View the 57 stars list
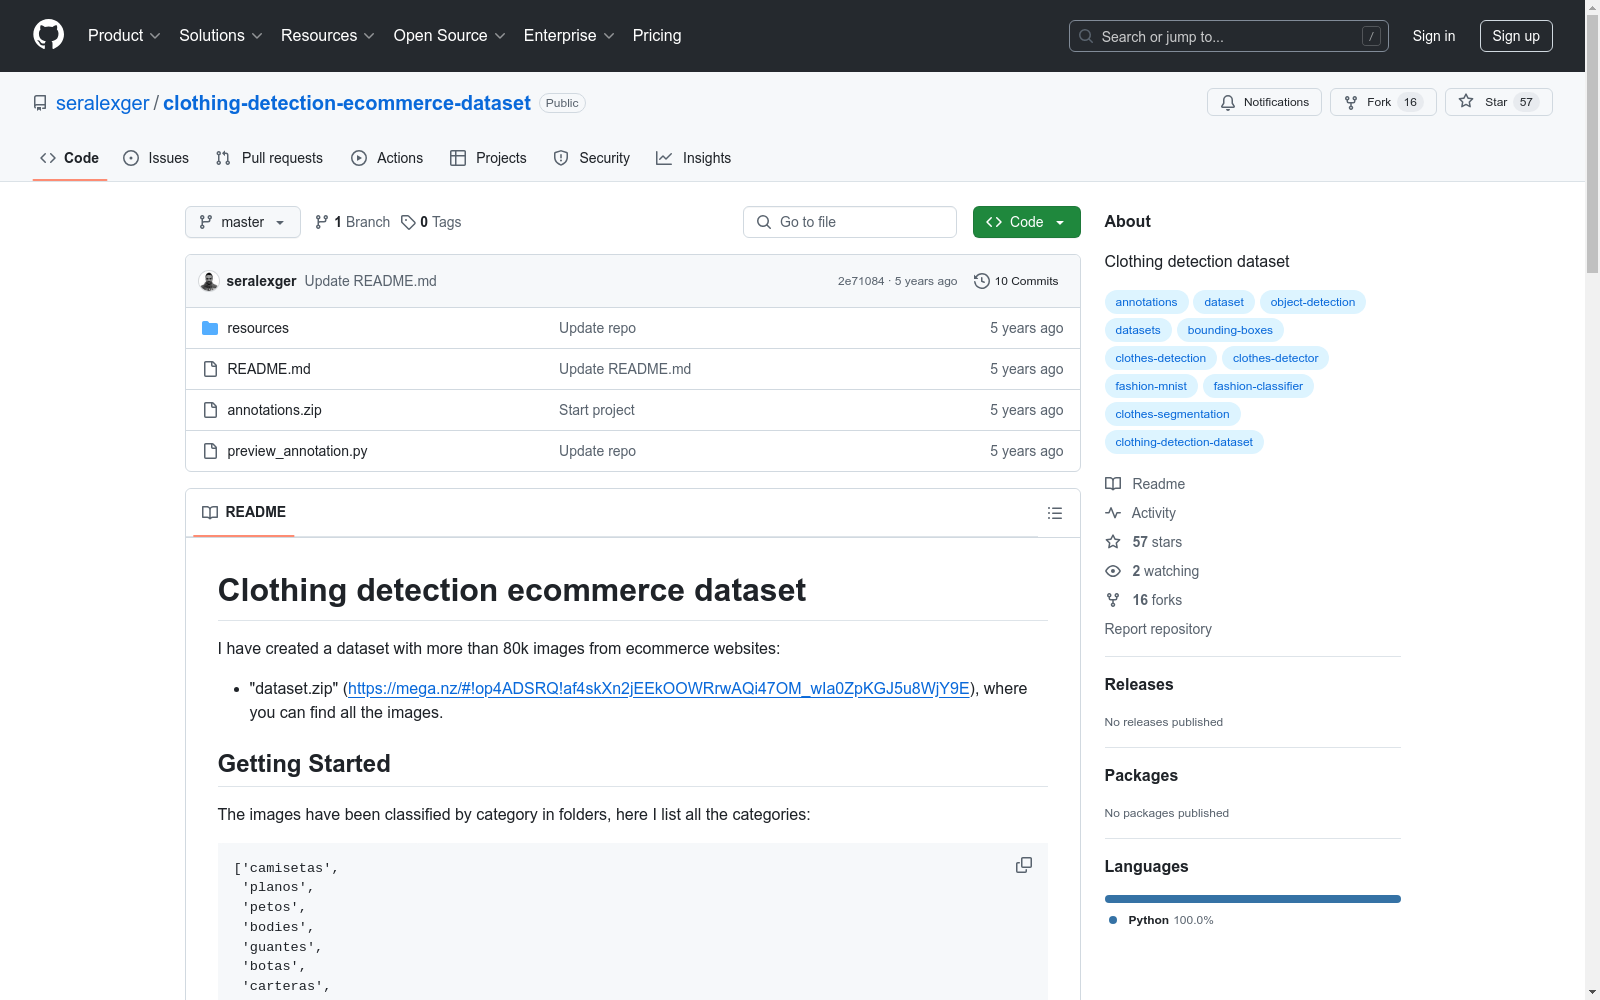Screen dimensions: 1600x1000 [1144, 542]
